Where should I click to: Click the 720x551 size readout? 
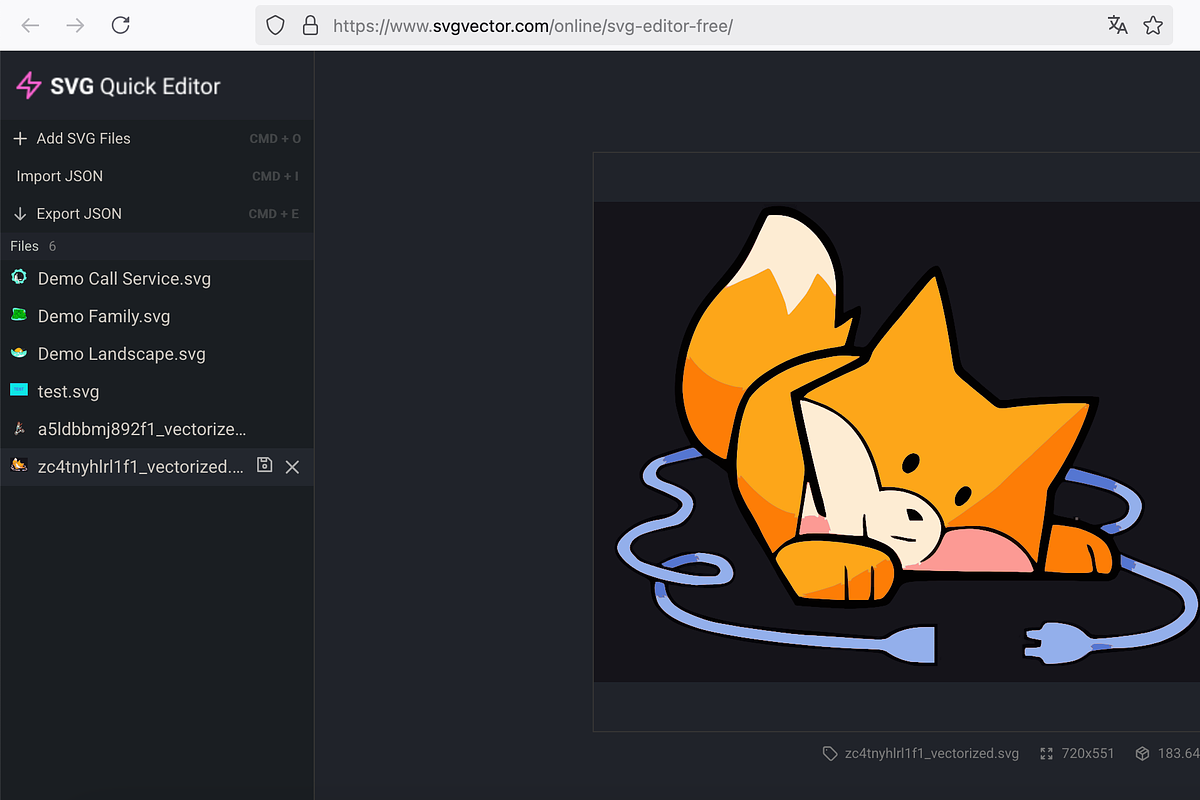pos(1088,754)
